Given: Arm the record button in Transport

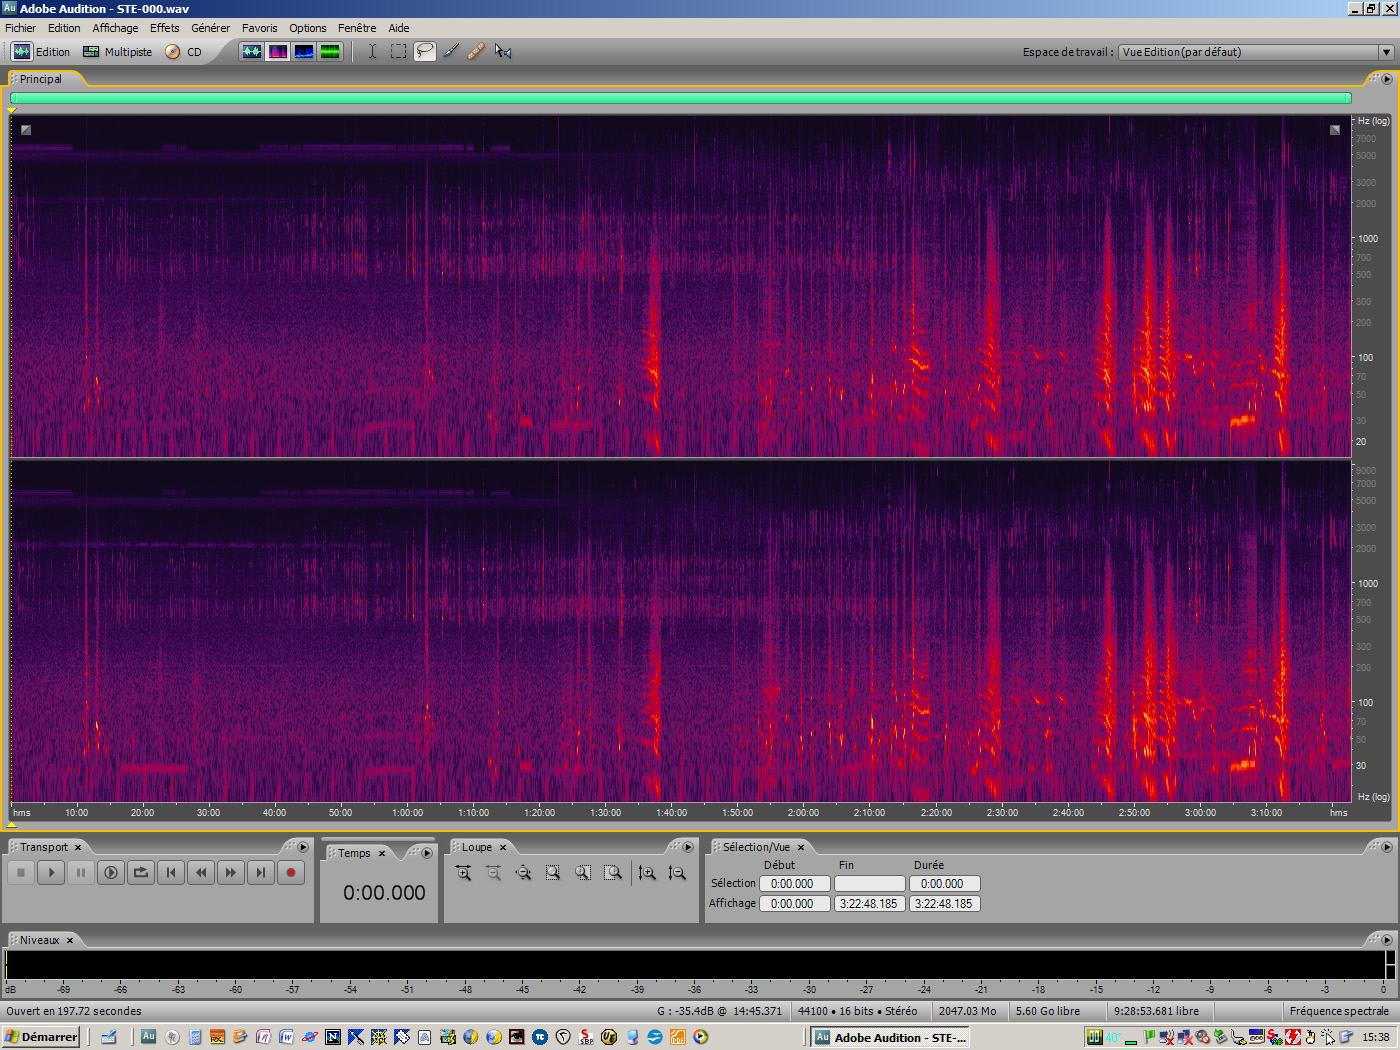Looking at the screenshot, I should (x=291, y=872).
